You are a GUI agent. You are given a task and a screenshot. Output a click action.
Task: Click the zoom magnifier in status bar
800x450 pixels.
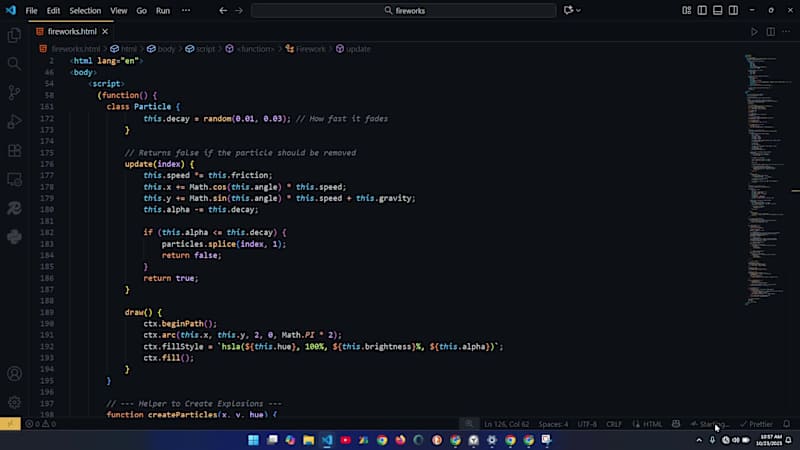469,424
